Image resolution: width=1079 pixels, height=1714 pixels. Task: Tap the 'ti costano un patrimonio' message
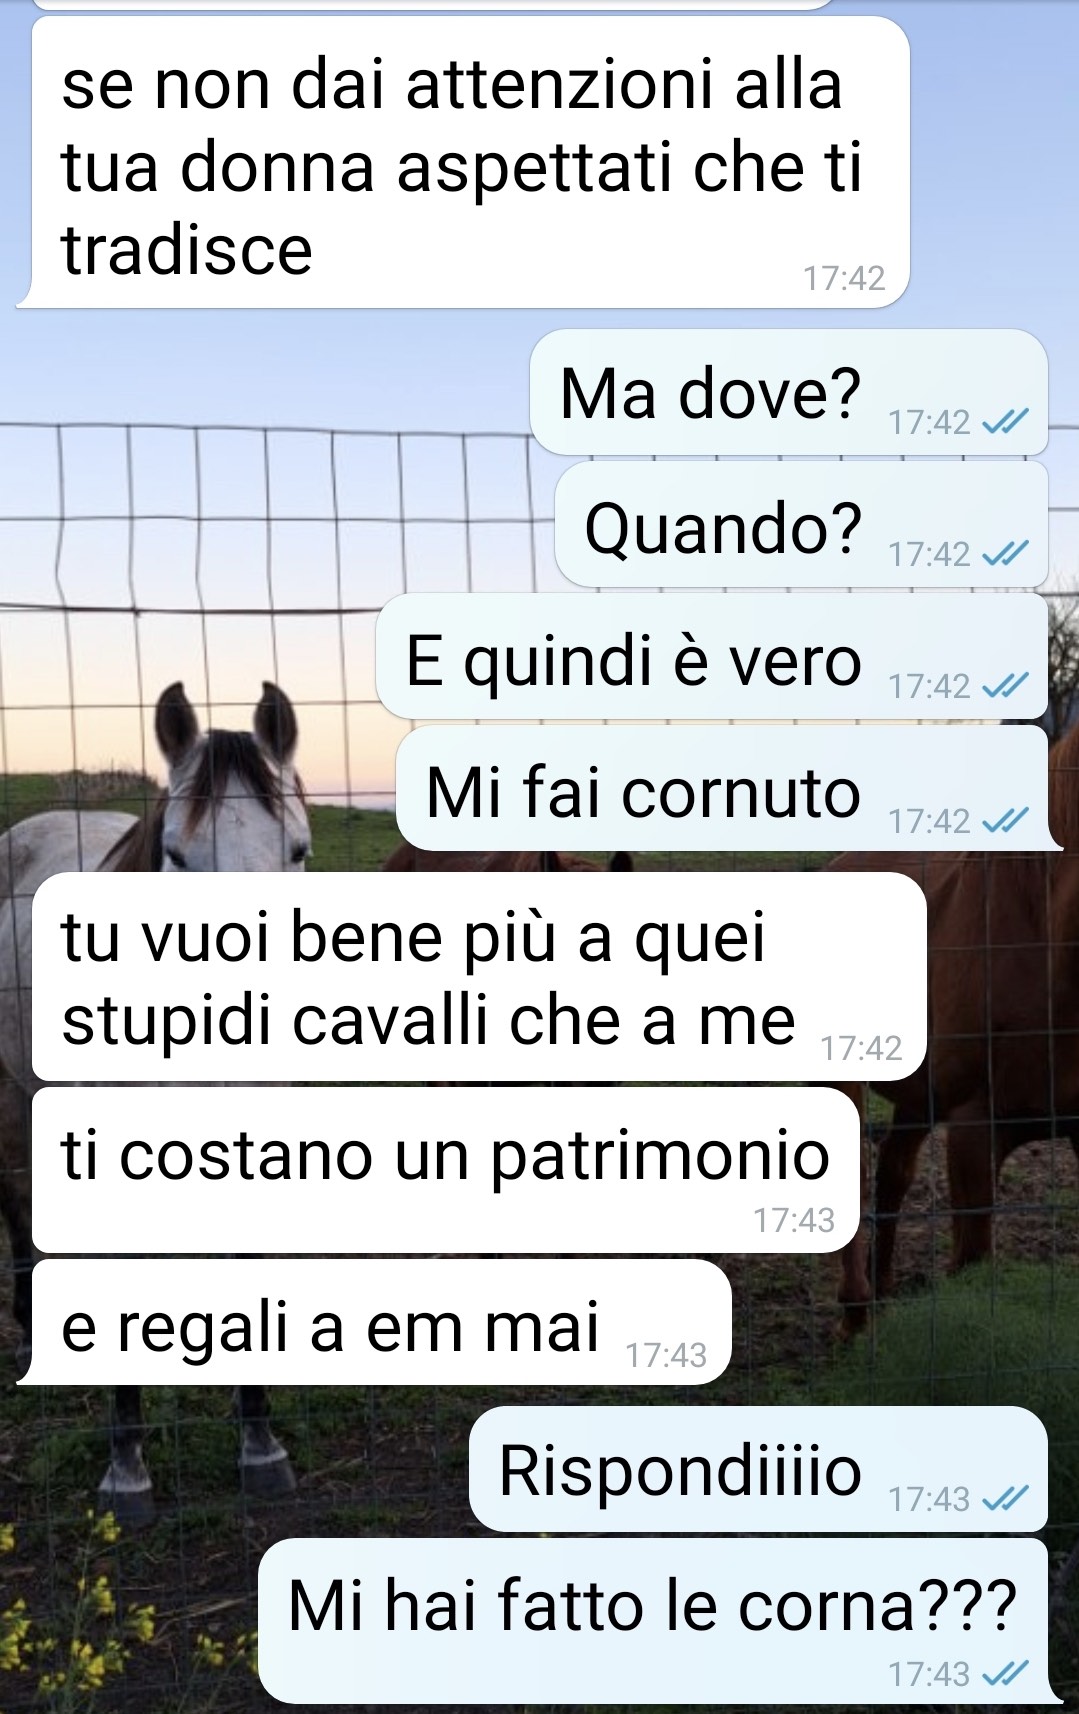[446, 1170]
